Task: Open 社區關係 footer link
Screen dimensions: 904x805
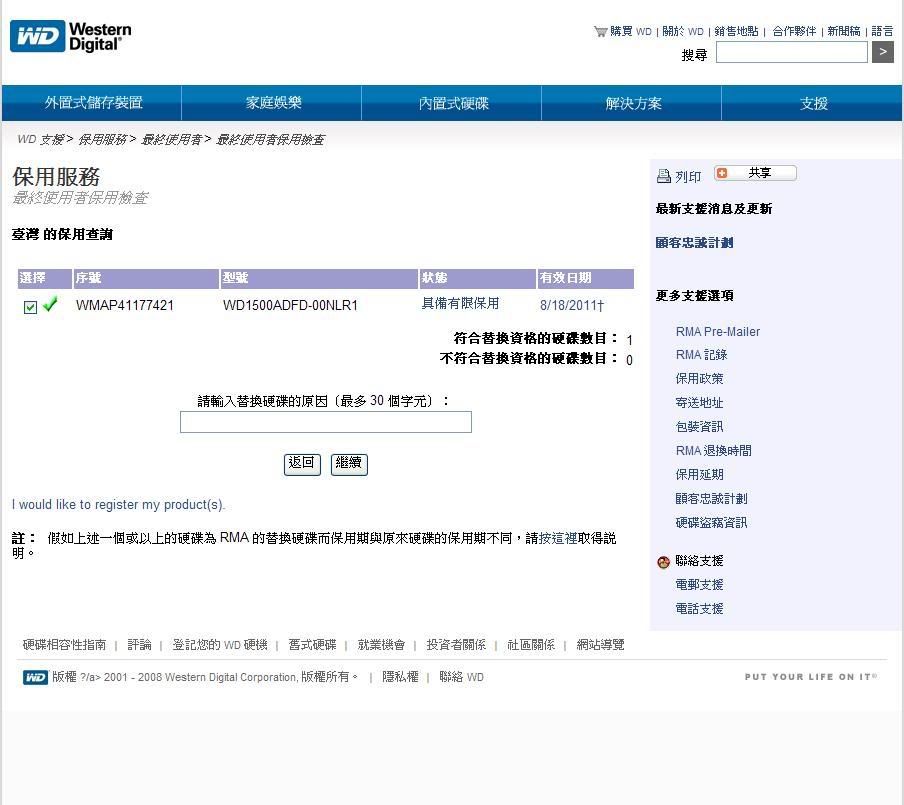Action: click(531, 645)
